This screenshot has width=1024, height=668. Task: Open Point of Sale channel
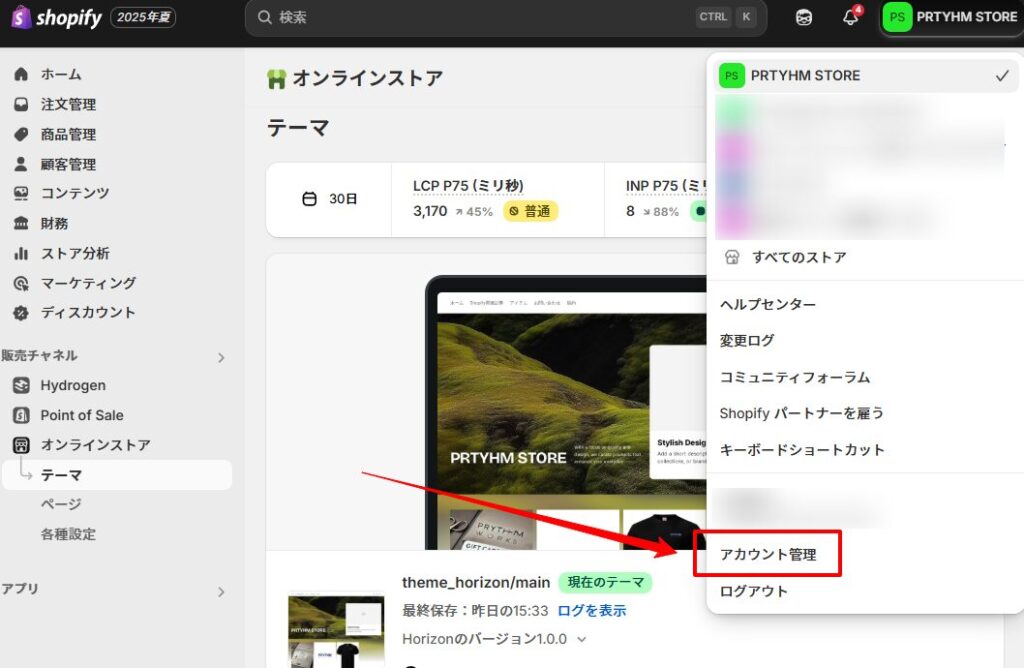82,415
